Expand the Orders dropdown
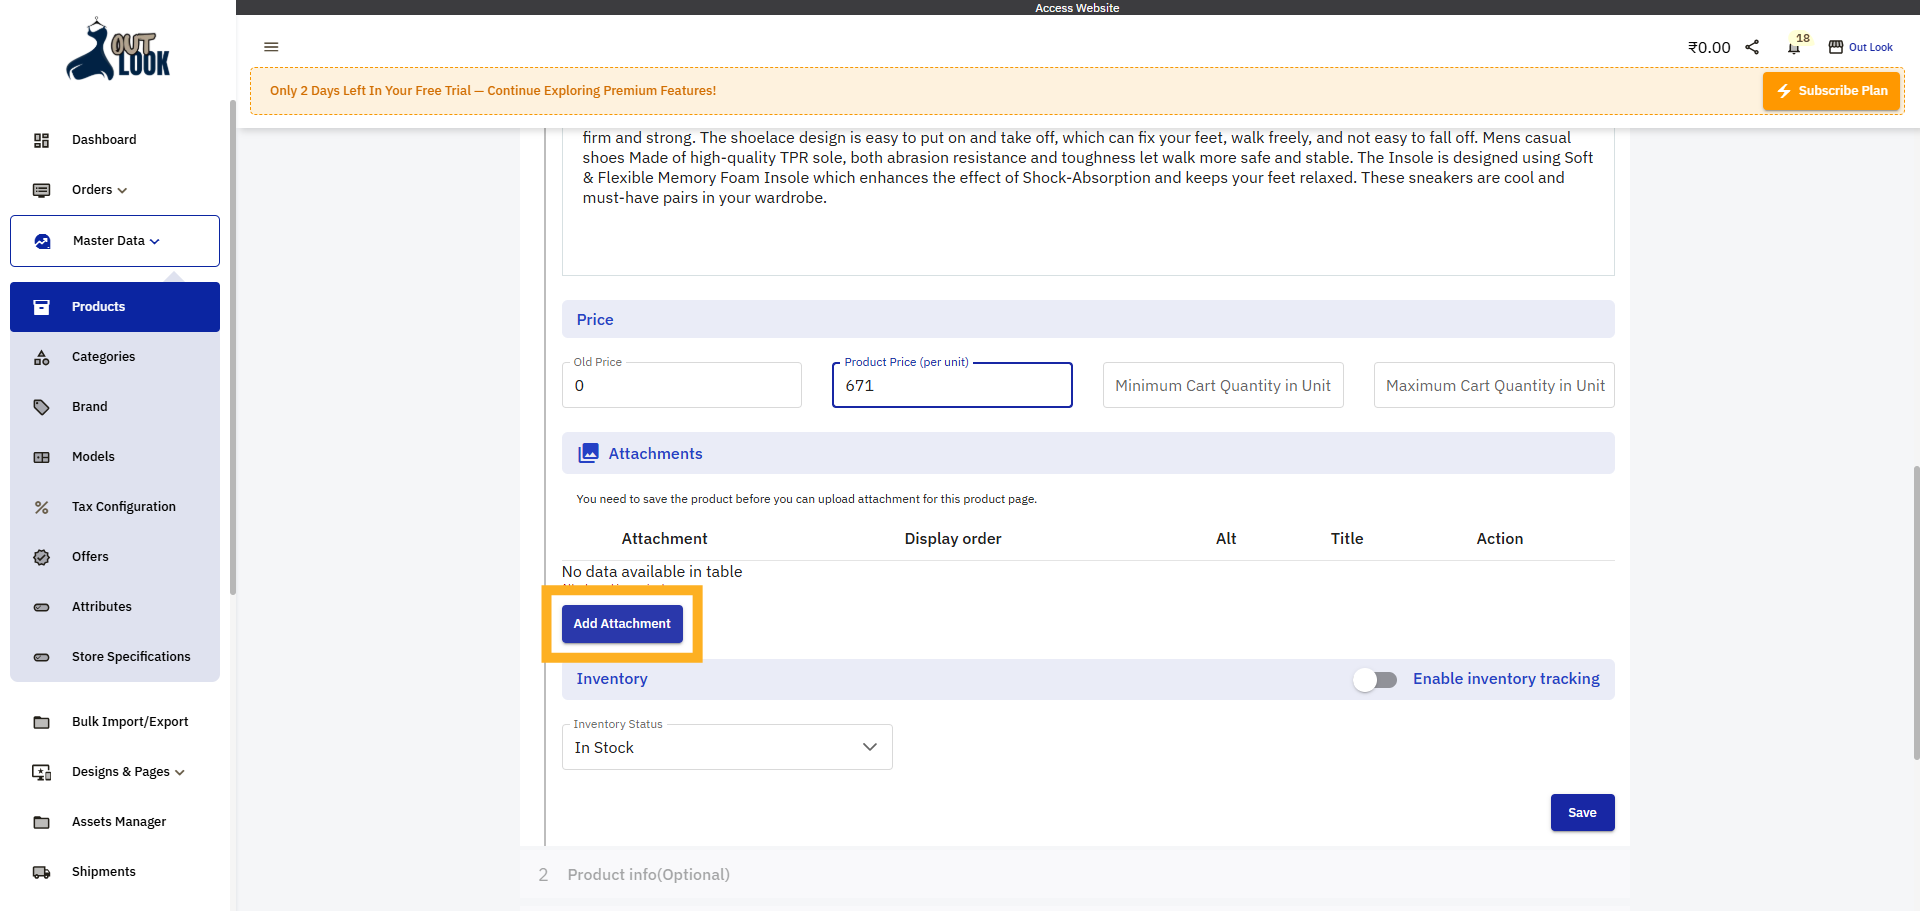Viewport: 1920px width, 911px height. click(x=97, y=190)
